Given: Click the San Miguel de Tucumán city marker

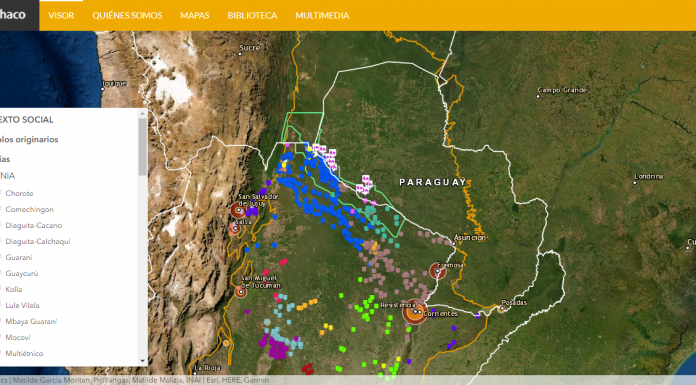Looking at the screenshot, I should click(241, 292).
